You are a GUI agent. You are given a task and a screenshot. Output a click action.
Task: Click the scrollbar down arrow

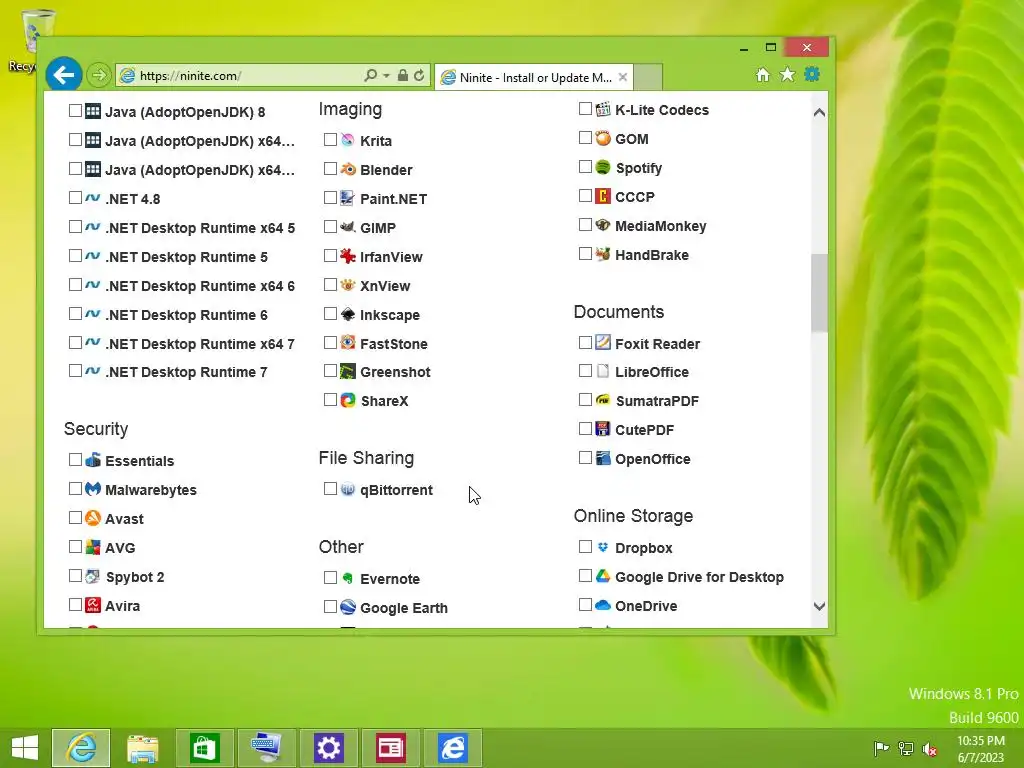[x=819, y=607]
